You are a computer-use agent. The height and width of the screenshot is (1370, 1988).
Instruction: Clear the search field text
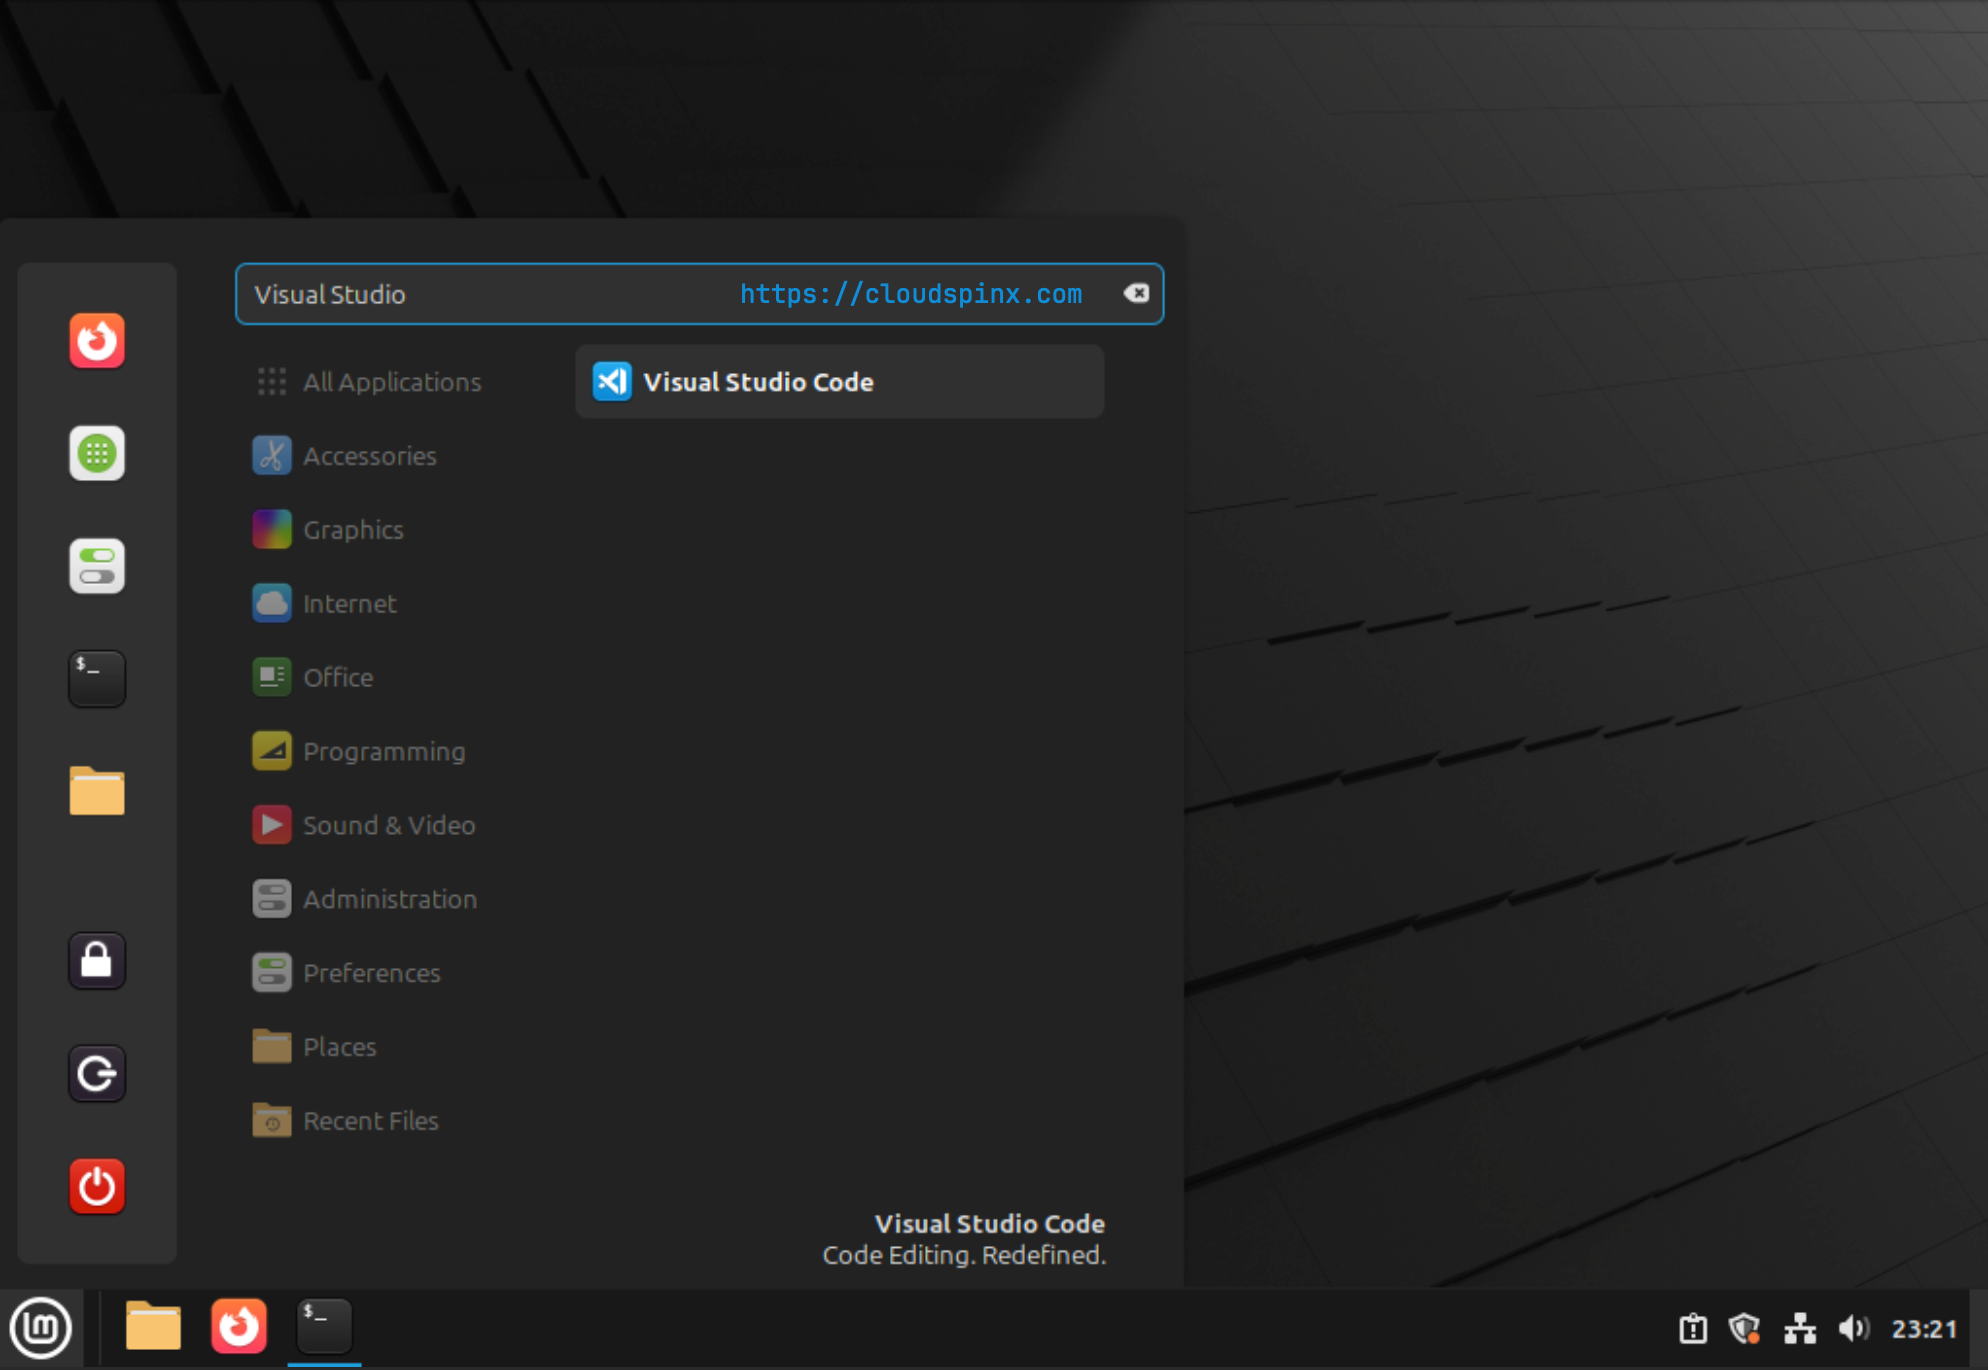coord(1137,293)
